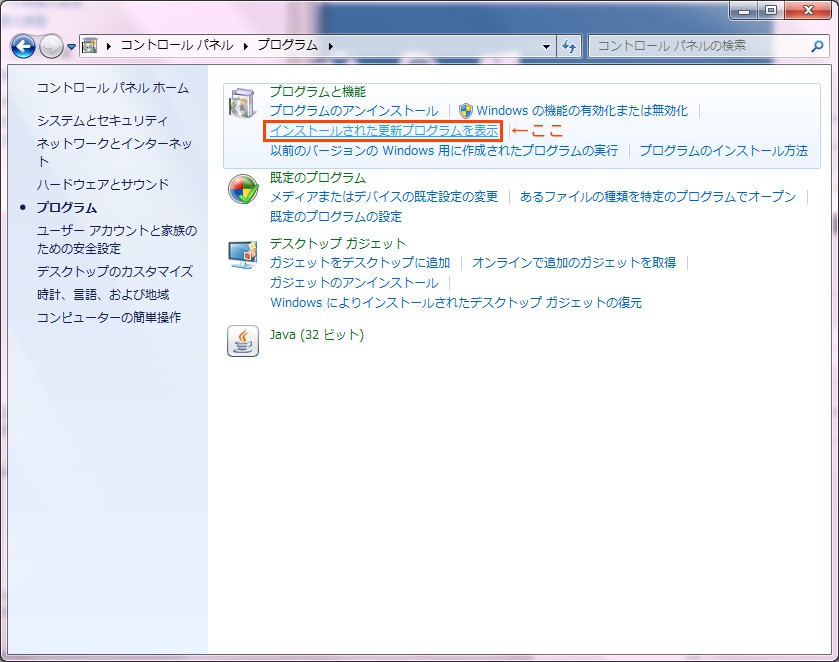Click プログラムのアンインストール link
Image resolution: width=839 pixels, height=662 pixels.
pyautogui.click(x=354, y=111)
